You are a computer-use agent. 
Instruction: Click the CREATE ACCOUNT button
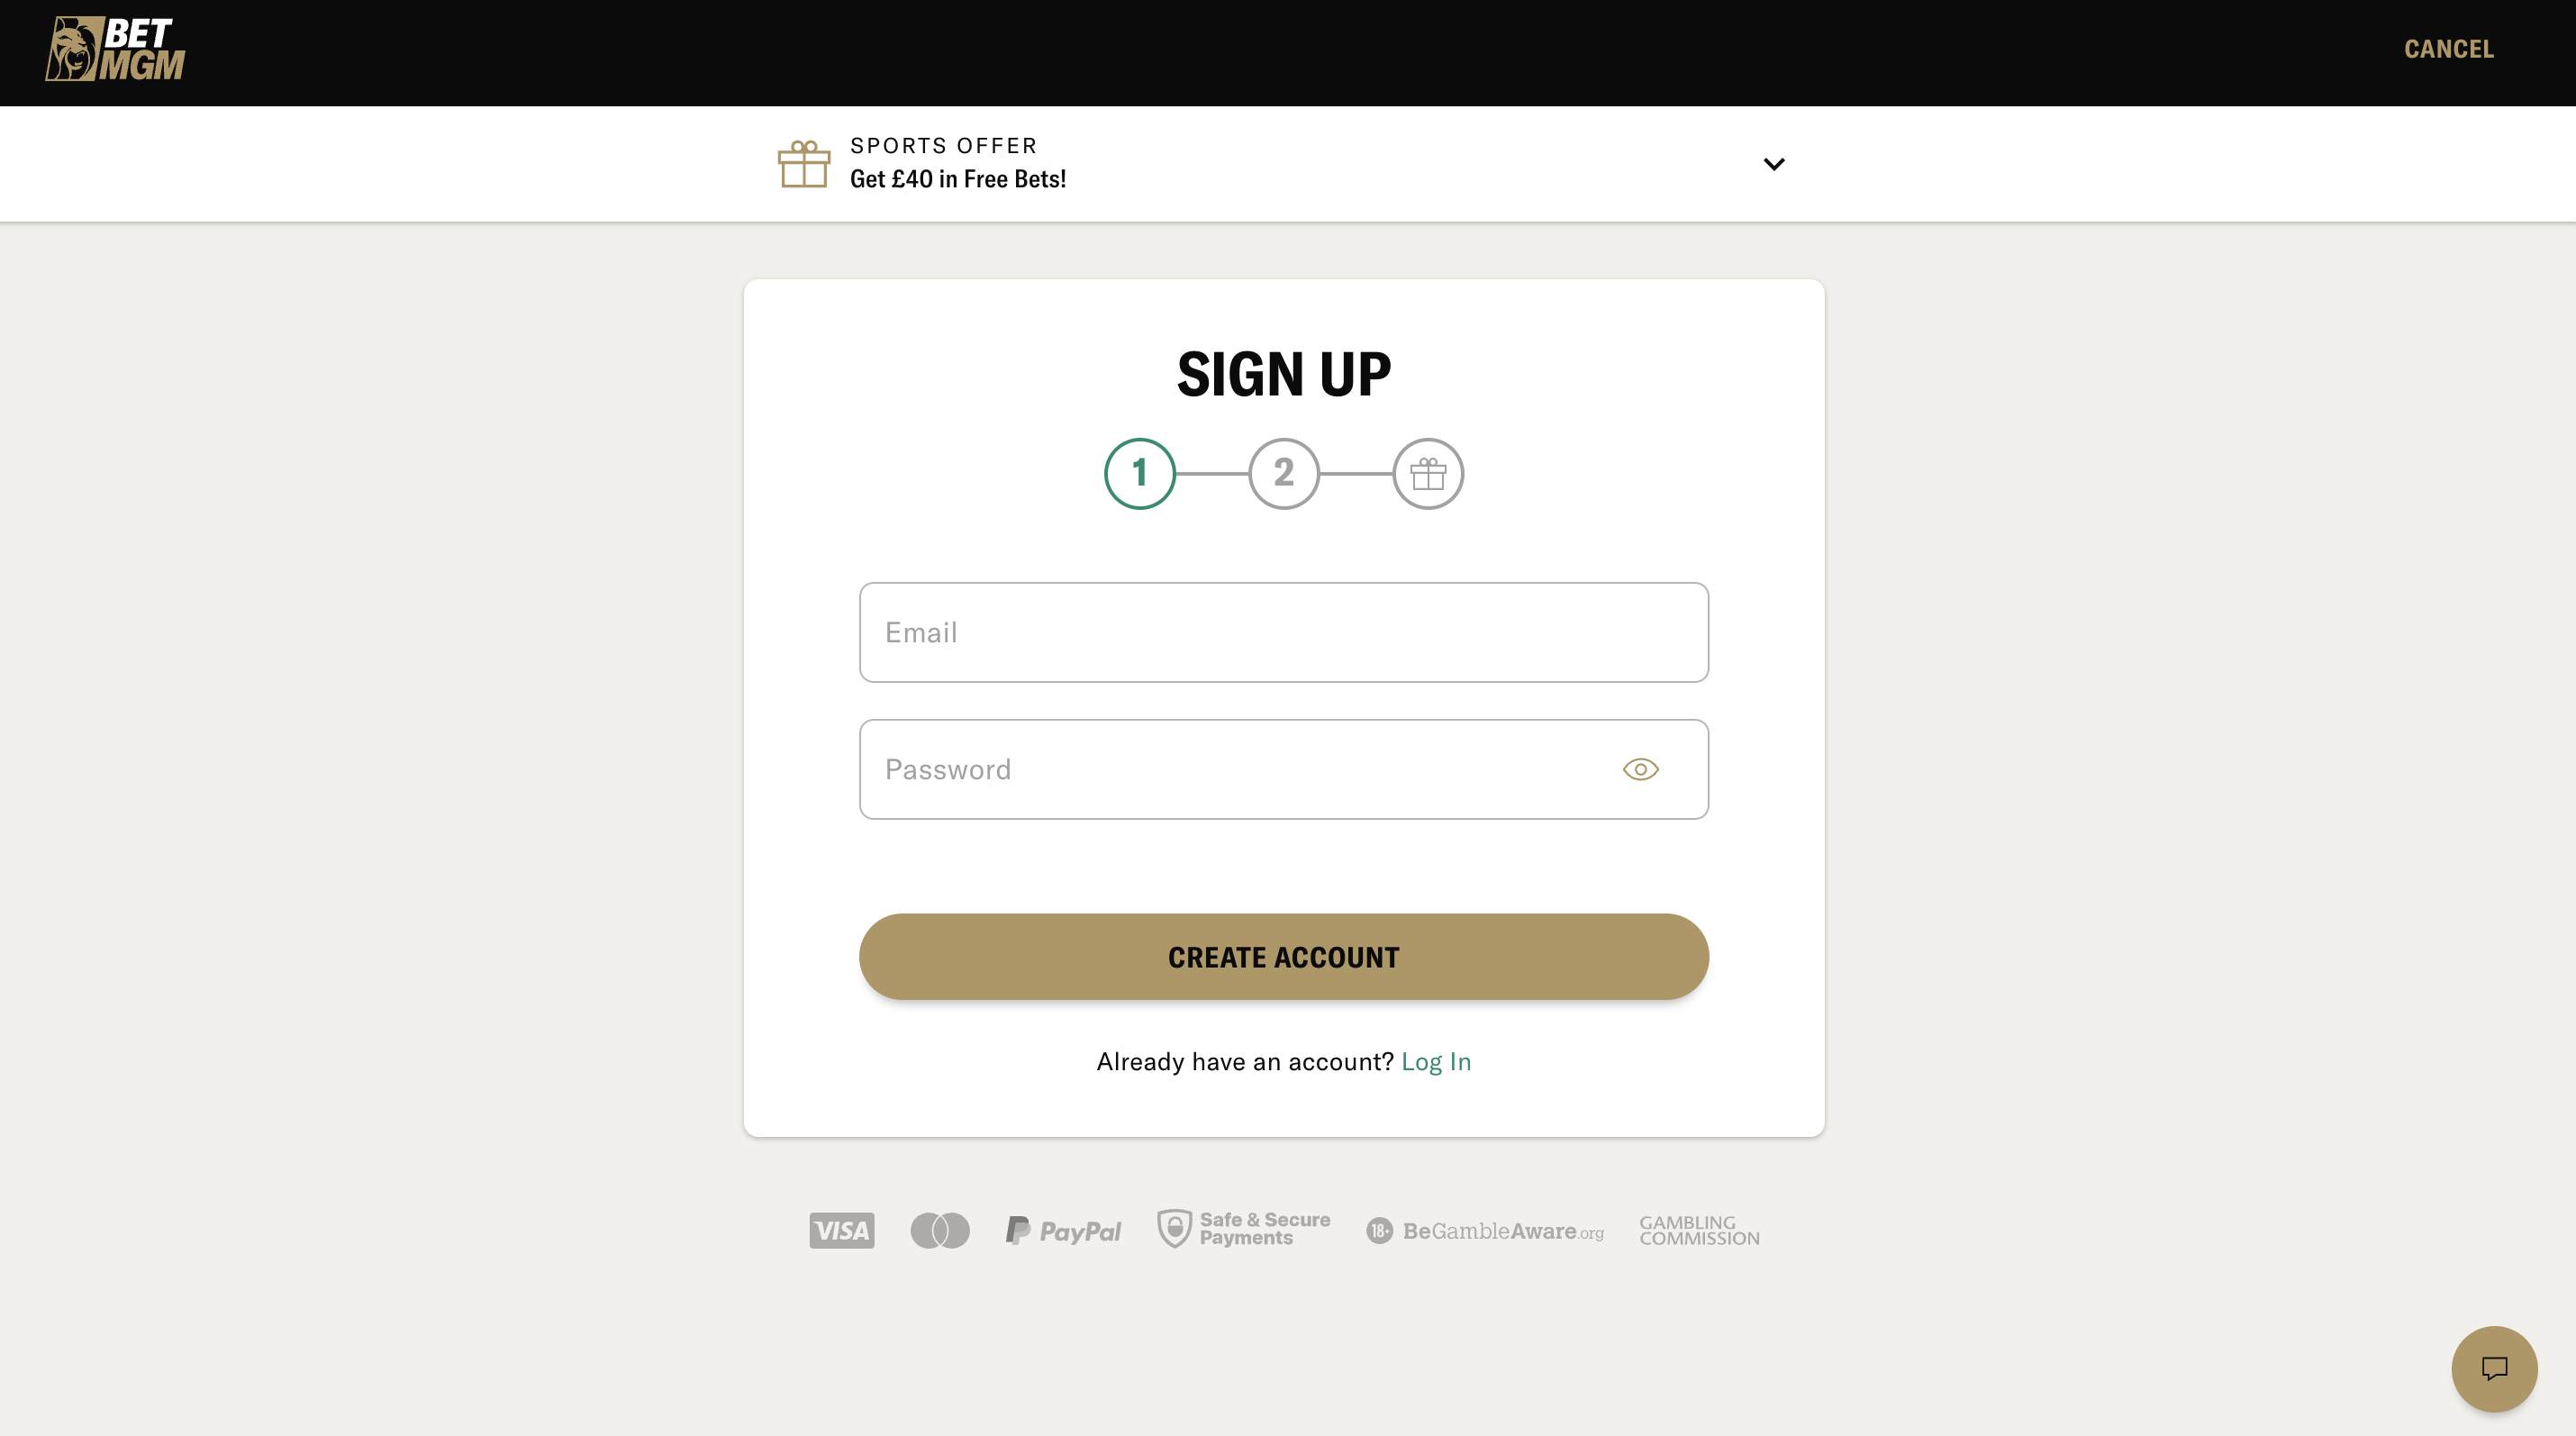[1283, 955]
